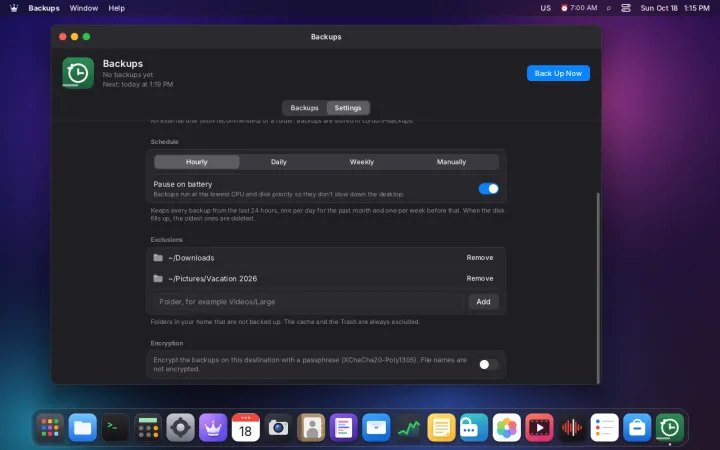Open the blue app store bag icon
Screen dimensions: 720x450
click(637, 428)
